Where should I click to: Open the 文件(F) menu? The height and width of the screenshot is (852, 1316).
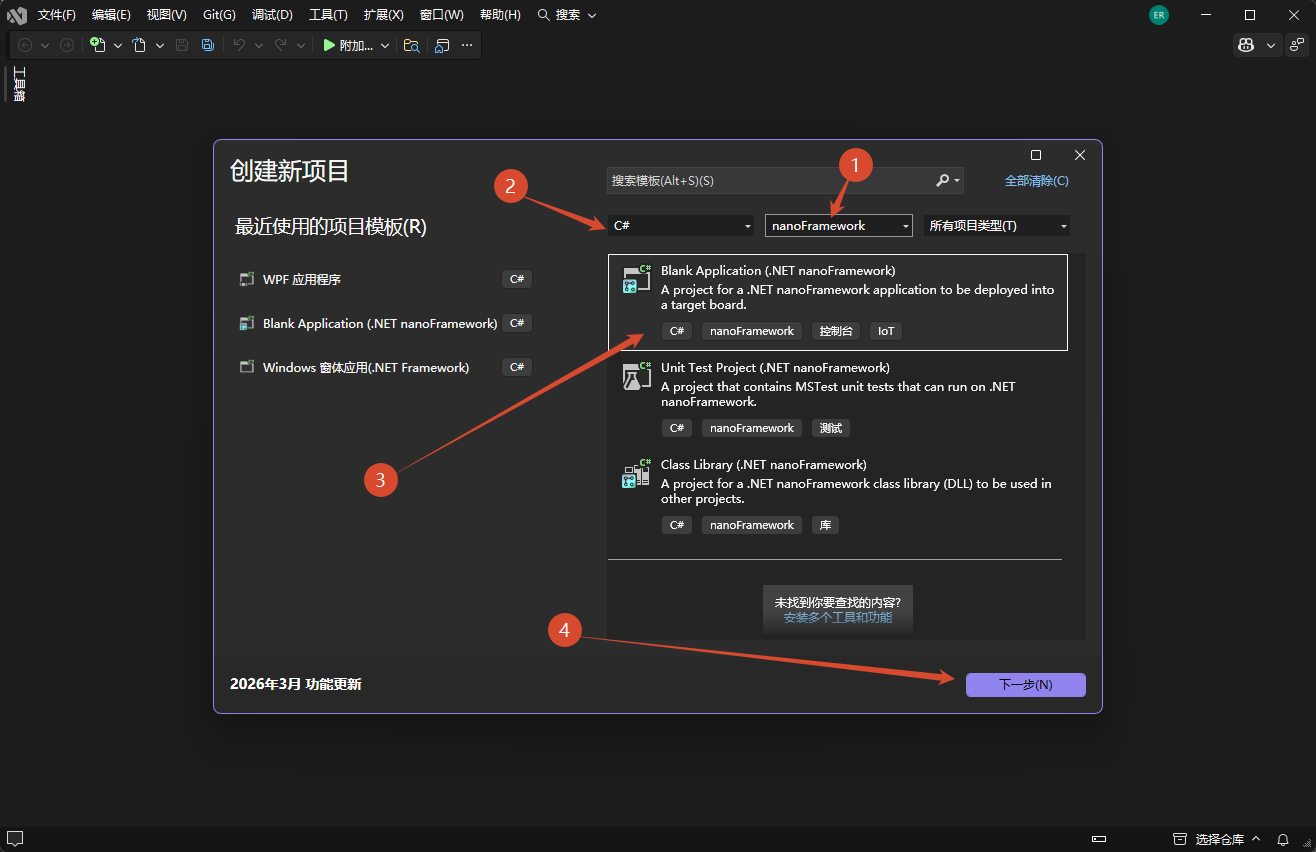point(57,15)
